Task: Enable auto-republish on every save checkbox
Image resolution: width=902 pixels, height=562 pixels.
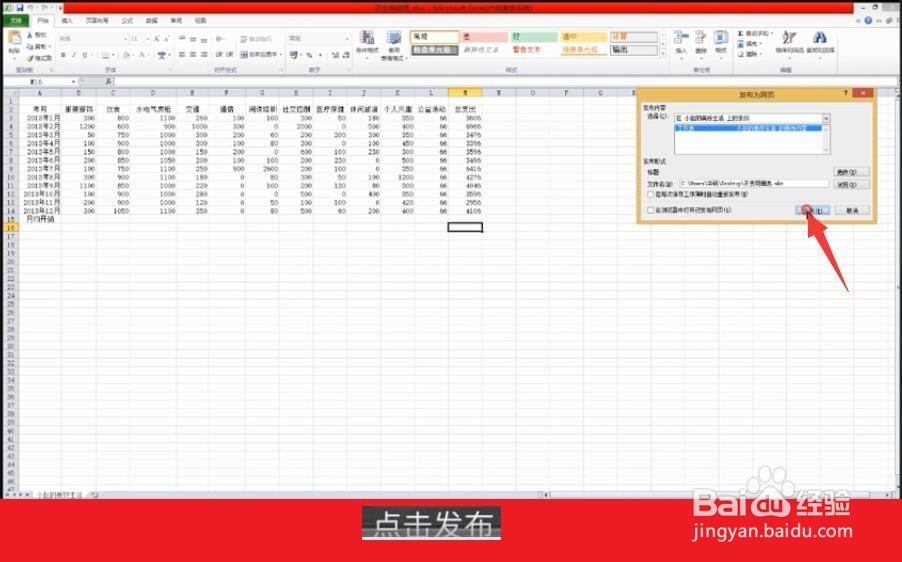Action: point(651,195)
